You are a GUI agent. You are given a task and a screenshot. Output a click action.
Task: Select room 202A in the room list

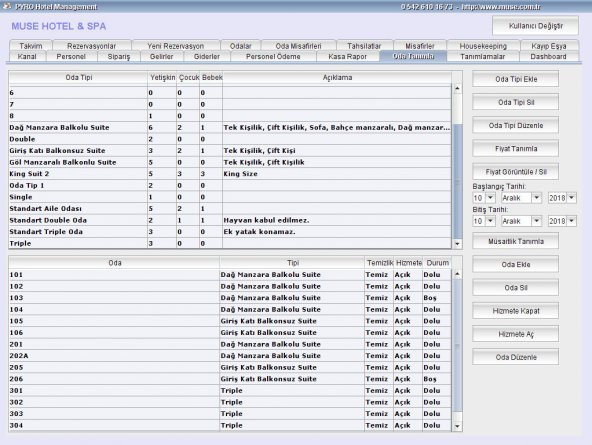(x=230, y=356)
